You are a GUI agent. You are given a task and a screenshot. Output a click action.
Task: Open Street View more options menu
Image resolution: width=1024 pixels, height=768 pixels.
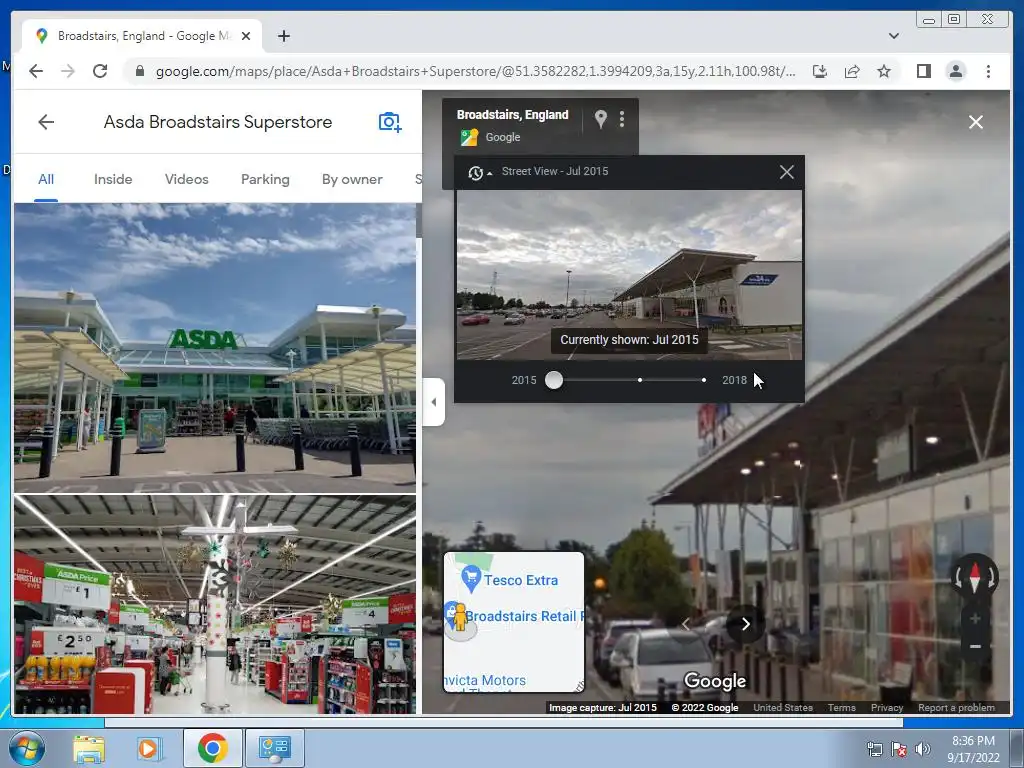tap(622, 119)
